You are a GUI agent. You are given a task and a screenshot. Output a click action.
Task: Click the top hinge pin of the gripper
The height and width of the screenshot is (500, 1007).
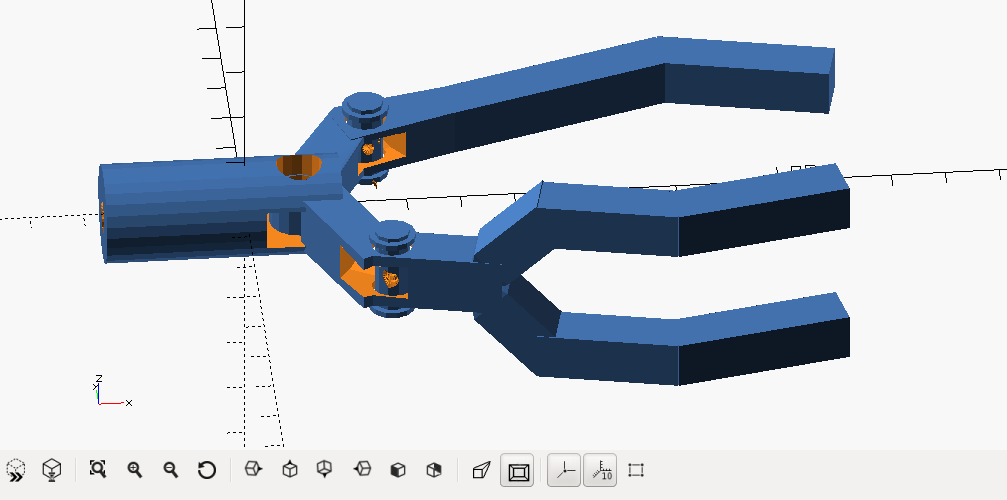click(366, 108)
